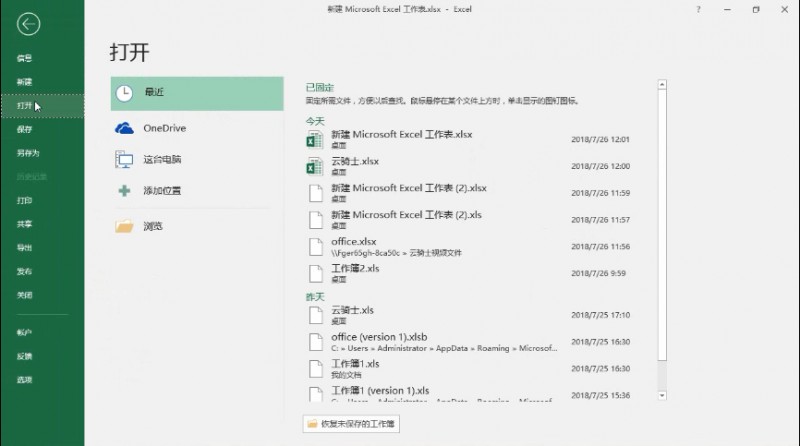Click the 恢复未保存的工作簿 button
Screen dimensions: 800x446
(351, 424)
